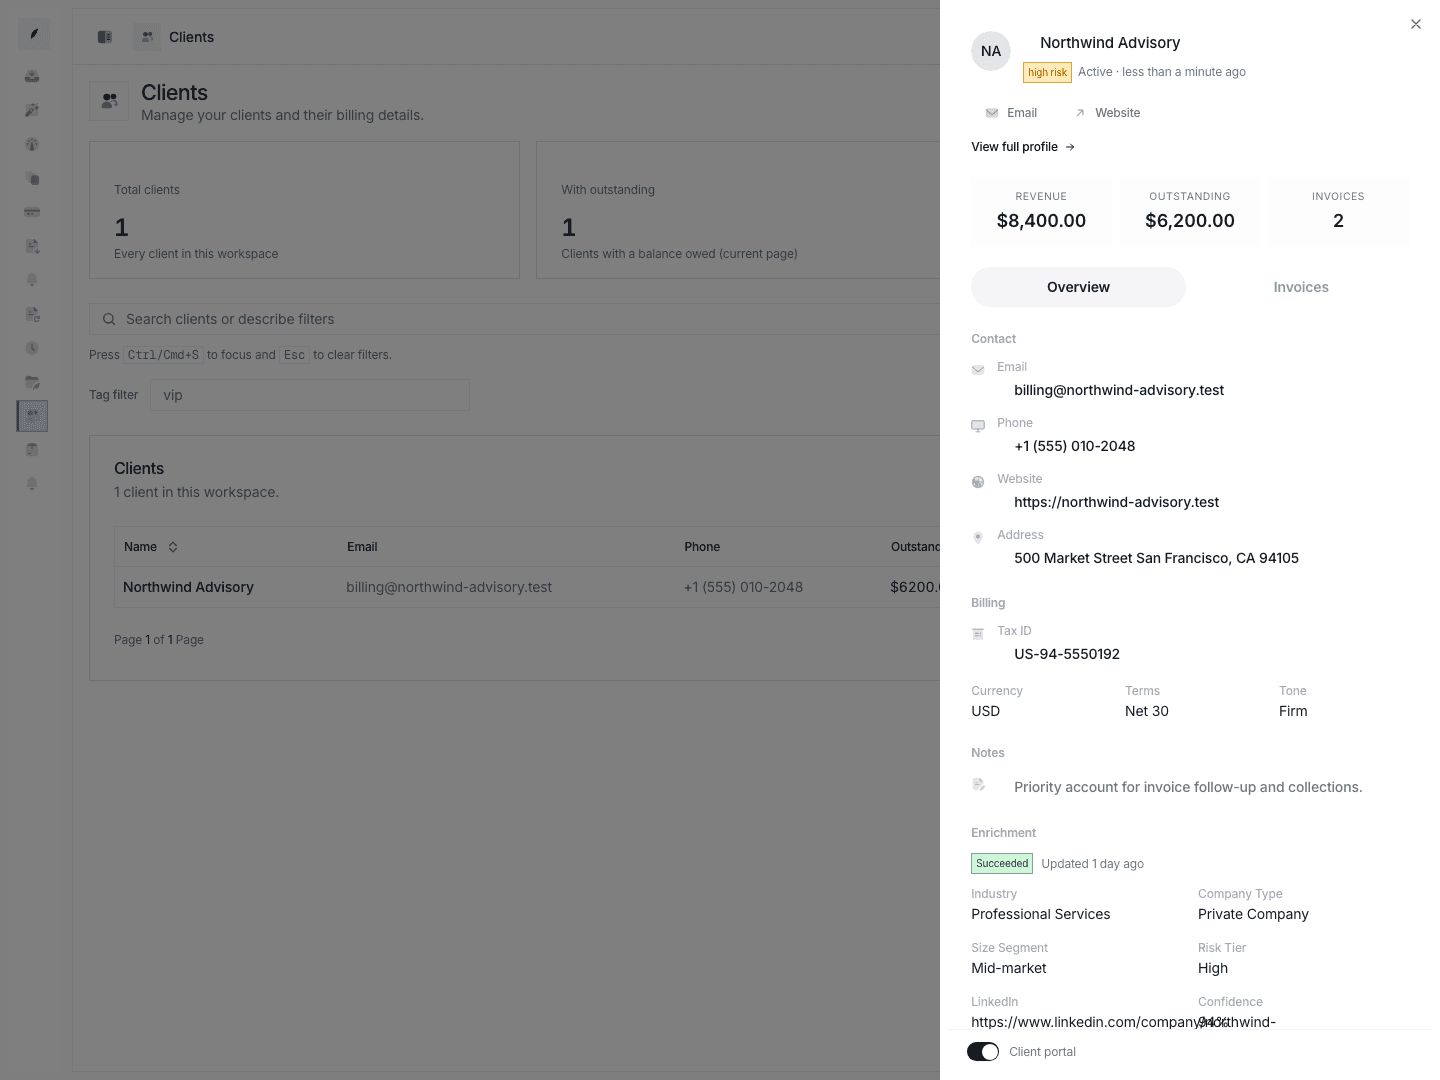This screenshot has height=1080, width=1440.
Task: Click the Total clients stat card
Action: click(304, 210)
